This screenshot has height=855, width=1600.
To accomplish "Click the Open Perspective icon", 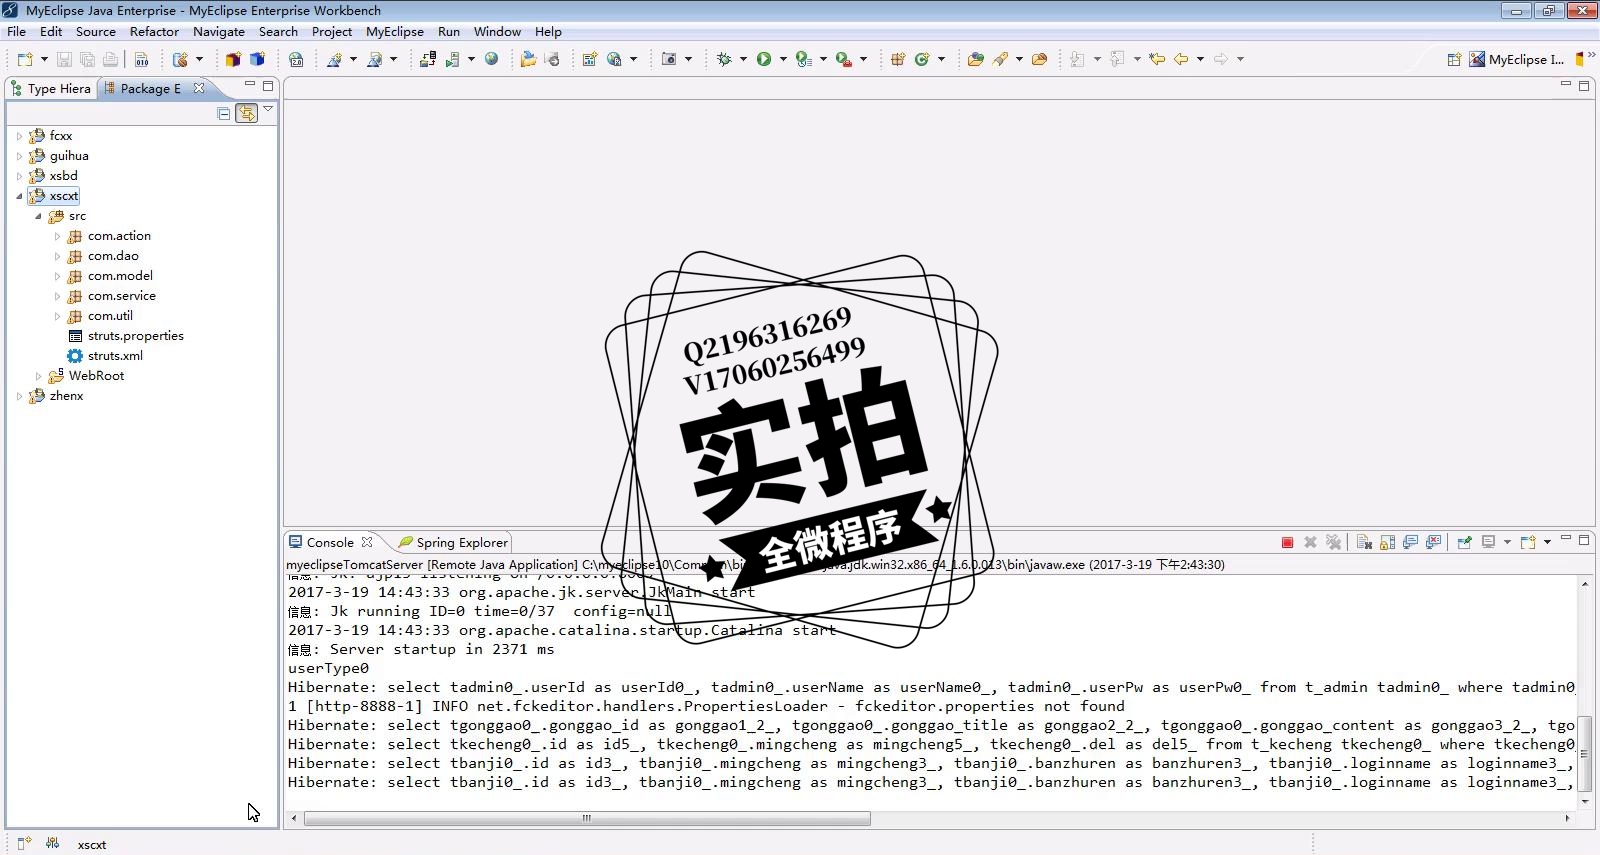I will pyautogui.click(x=1454, y=59).
